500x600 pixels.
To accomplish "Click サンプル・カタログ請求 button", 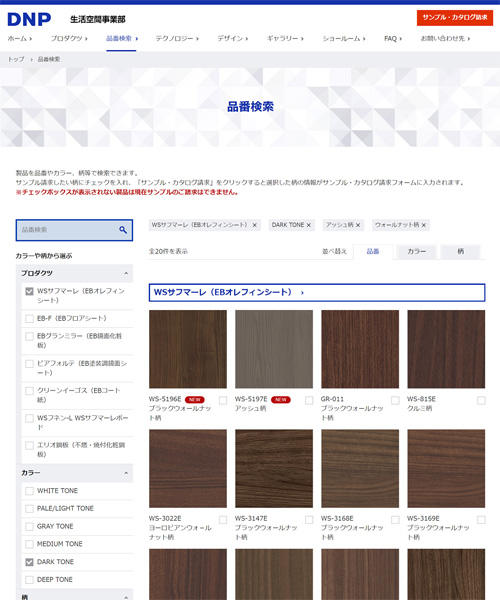I will (x=455, y=18).
